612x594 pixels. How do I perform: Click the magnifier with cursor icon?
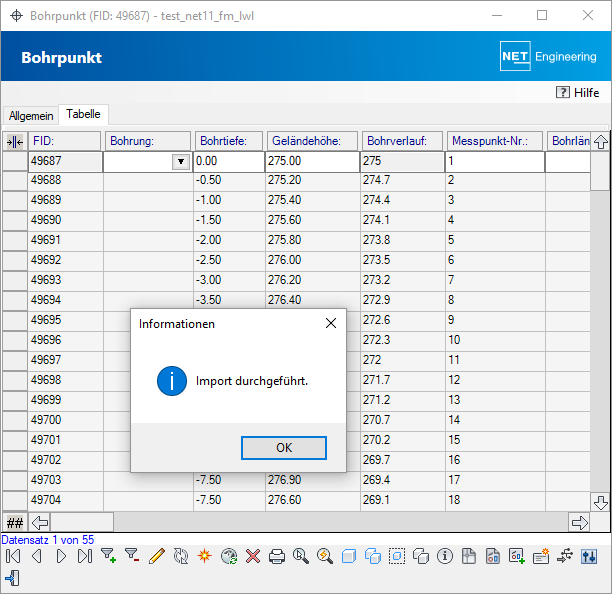click(301, 556)
